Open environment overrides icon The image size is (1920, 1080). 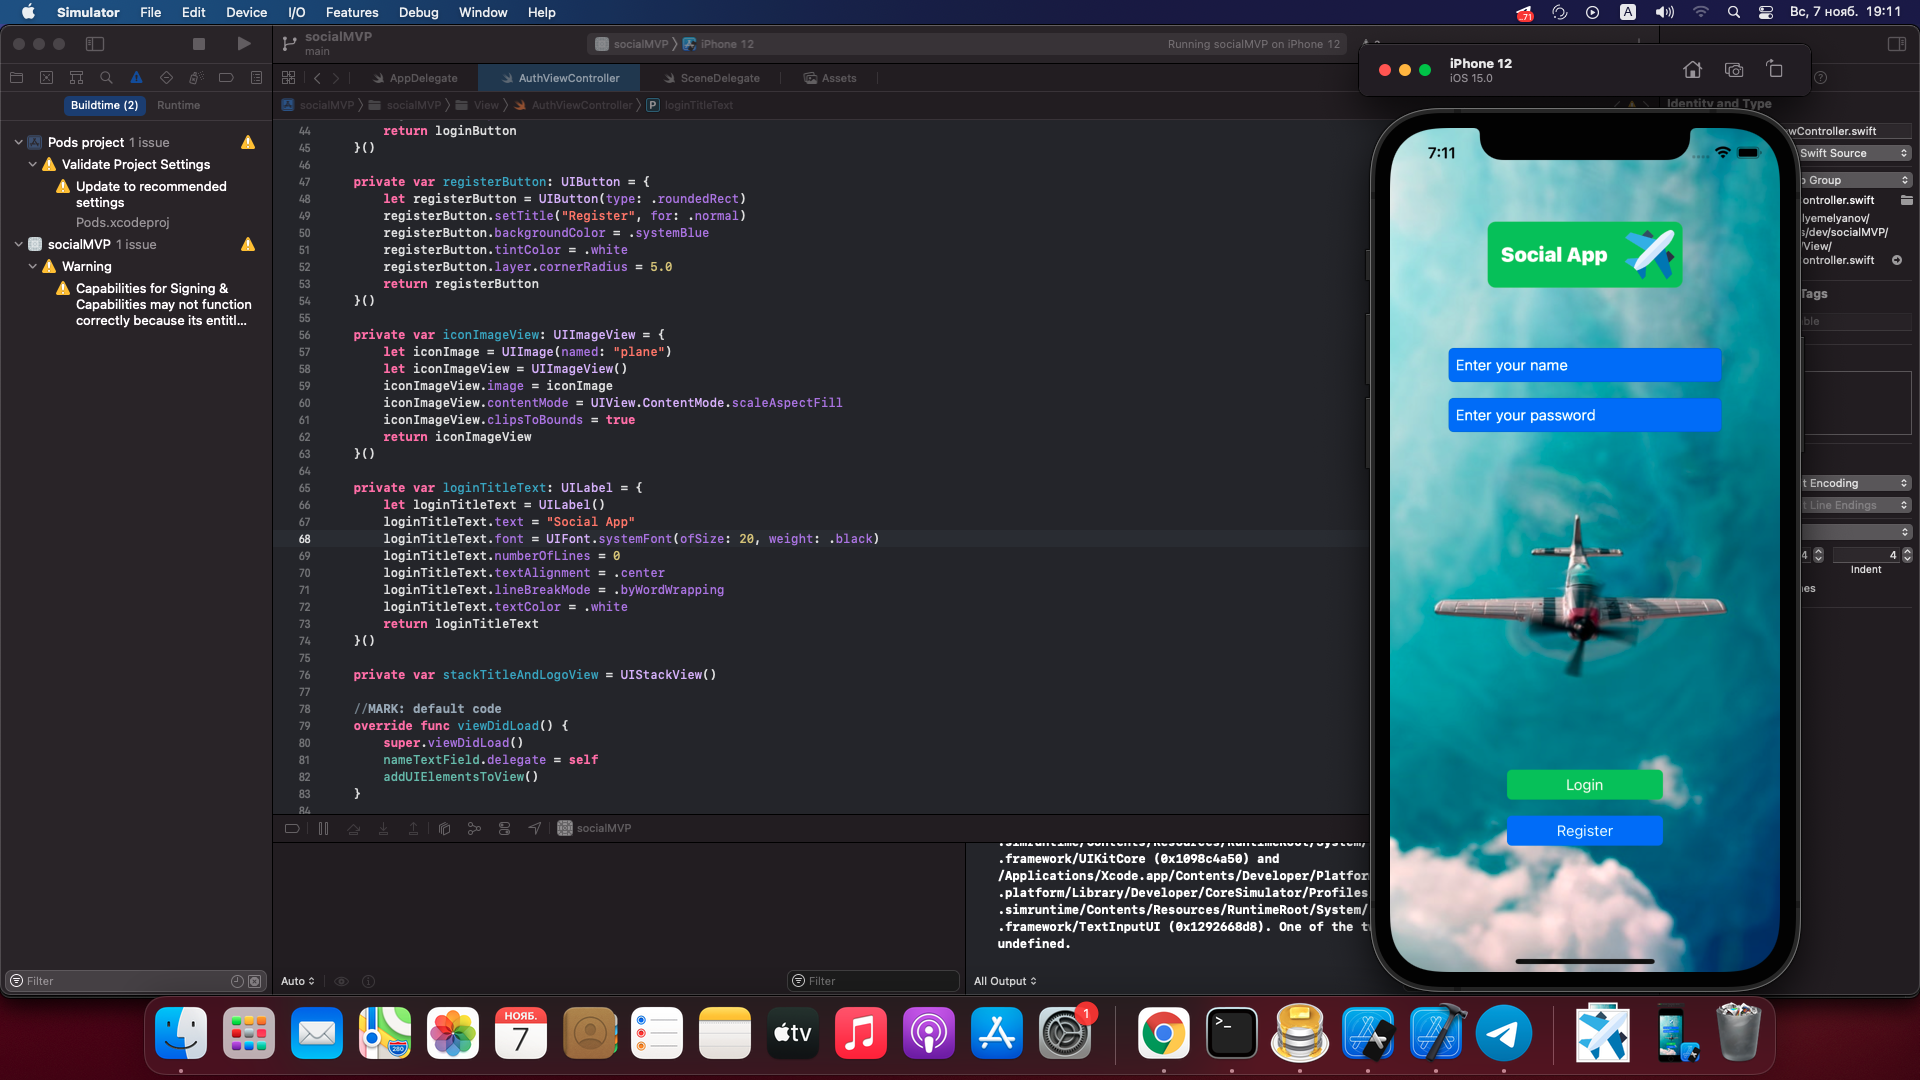pyautogui.click(x=504, y=828)
